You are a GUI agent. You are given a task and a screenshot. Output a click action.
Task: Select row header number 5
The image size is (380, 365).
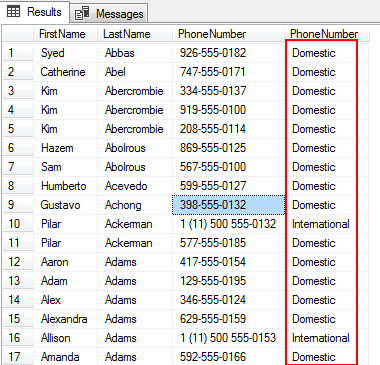[18, 129]
